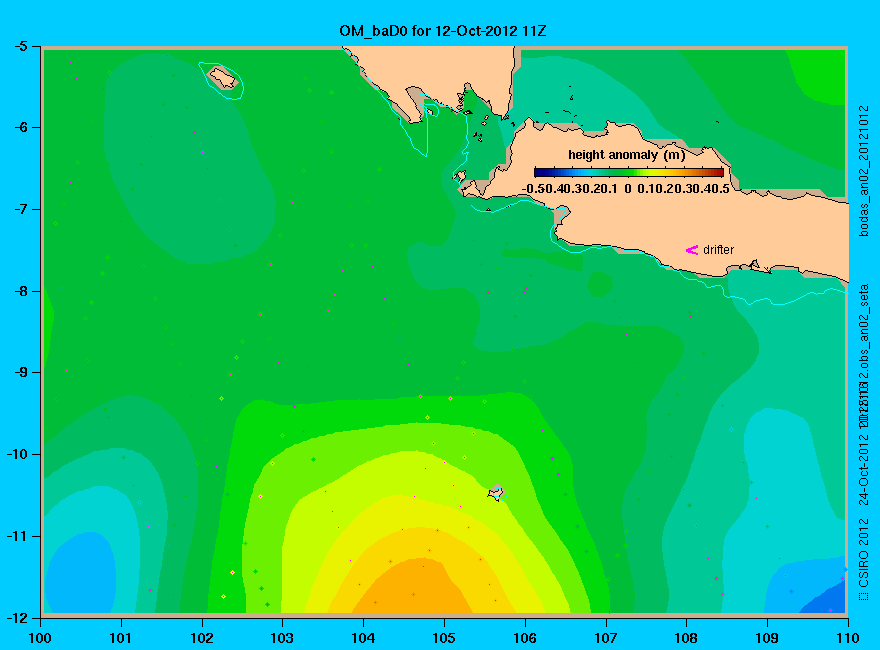Image resolution: width=880 pixels, height=650 pixels.
Task: Click the x-axis label 101
Action: tap(121, 638)
